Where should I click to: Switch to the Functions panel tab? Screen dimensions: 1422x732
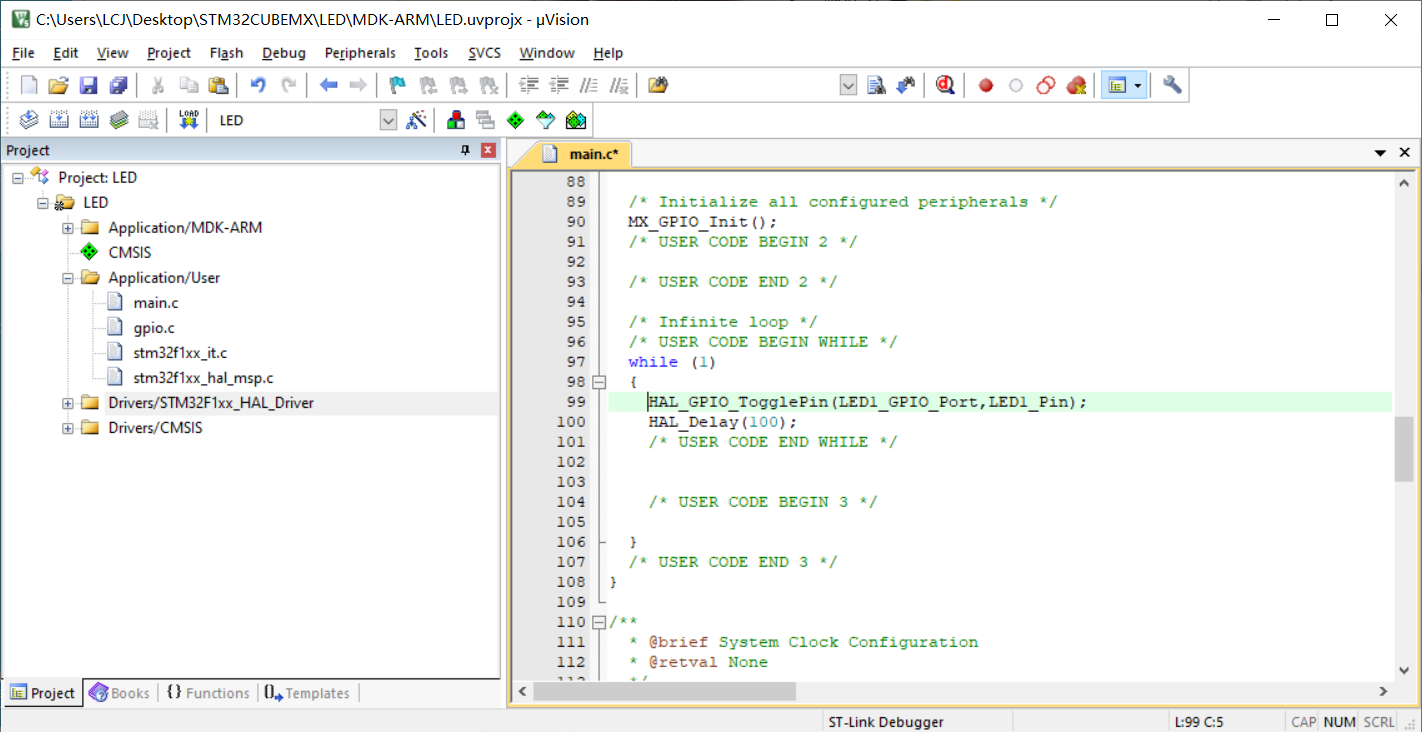coord(208,693)
